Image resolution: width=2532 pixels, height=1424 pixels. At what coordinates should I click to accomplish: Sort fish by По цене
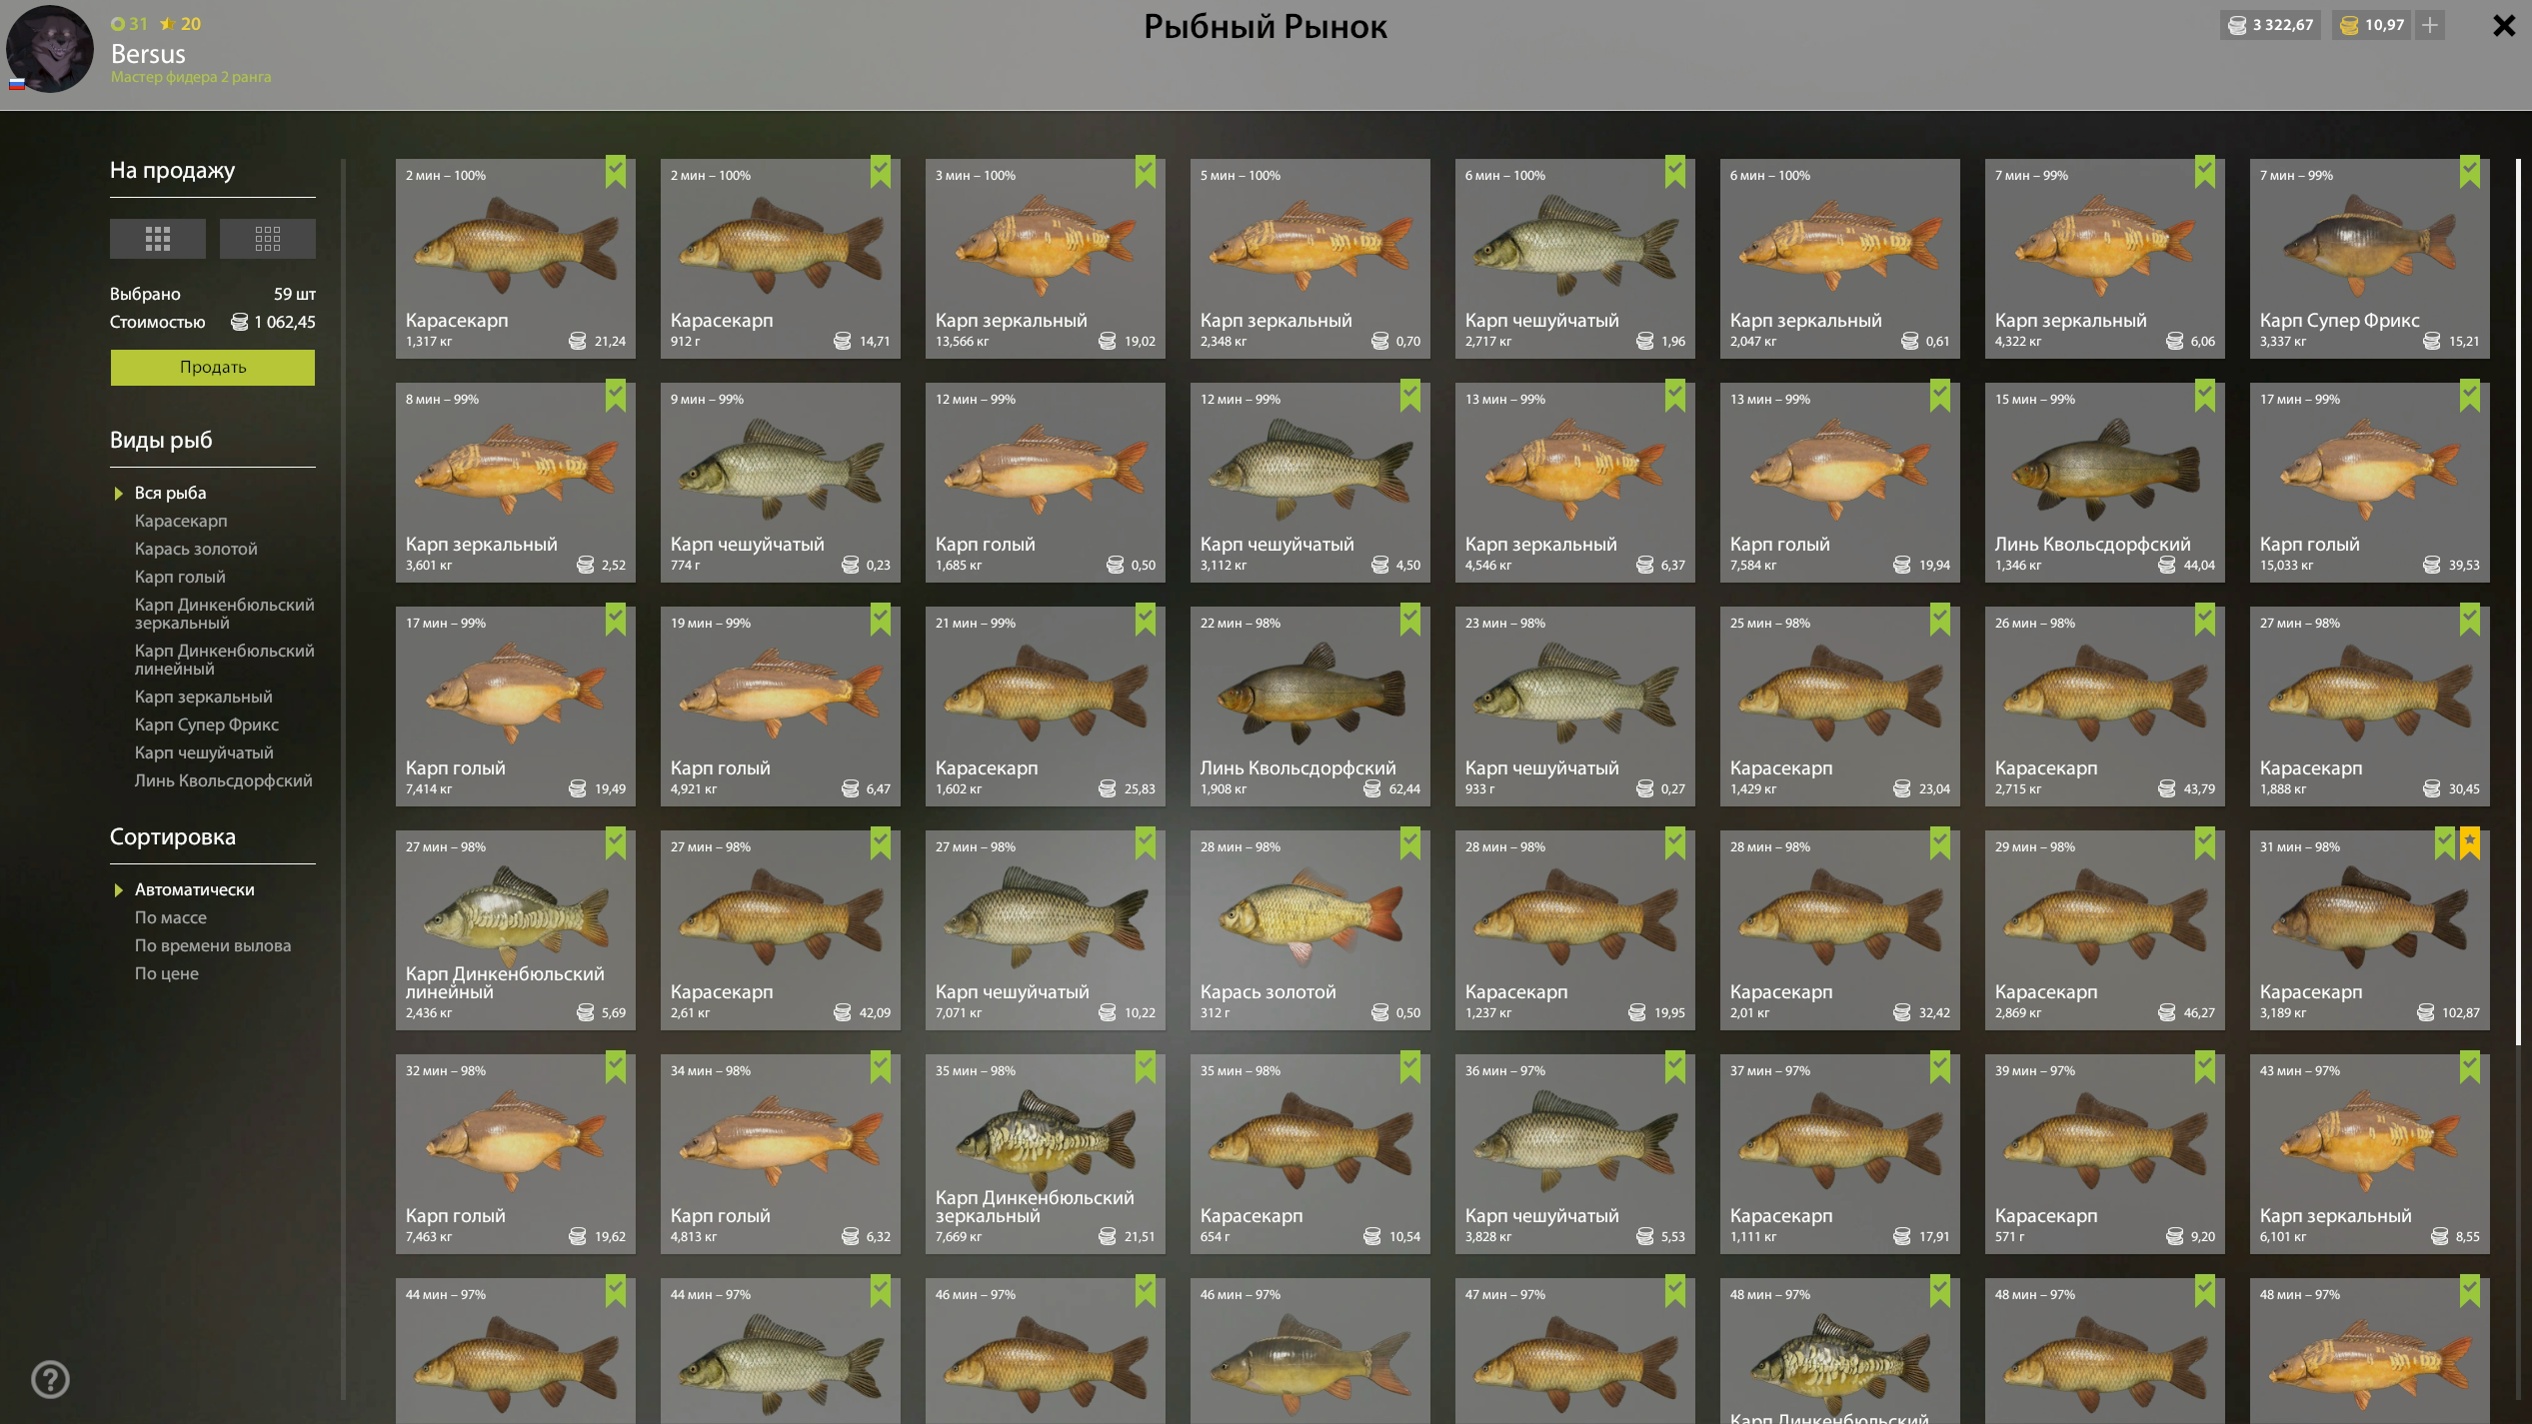click(166, 973)
